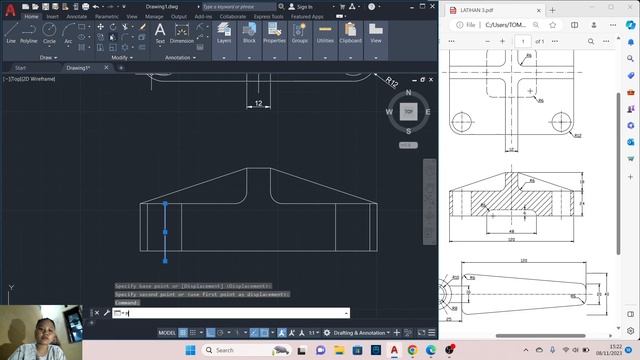Expand the command line history arrow
Image resolution: width=640 pixels, height=360 pixels.
pyautogui.click(x=346, y=313)
